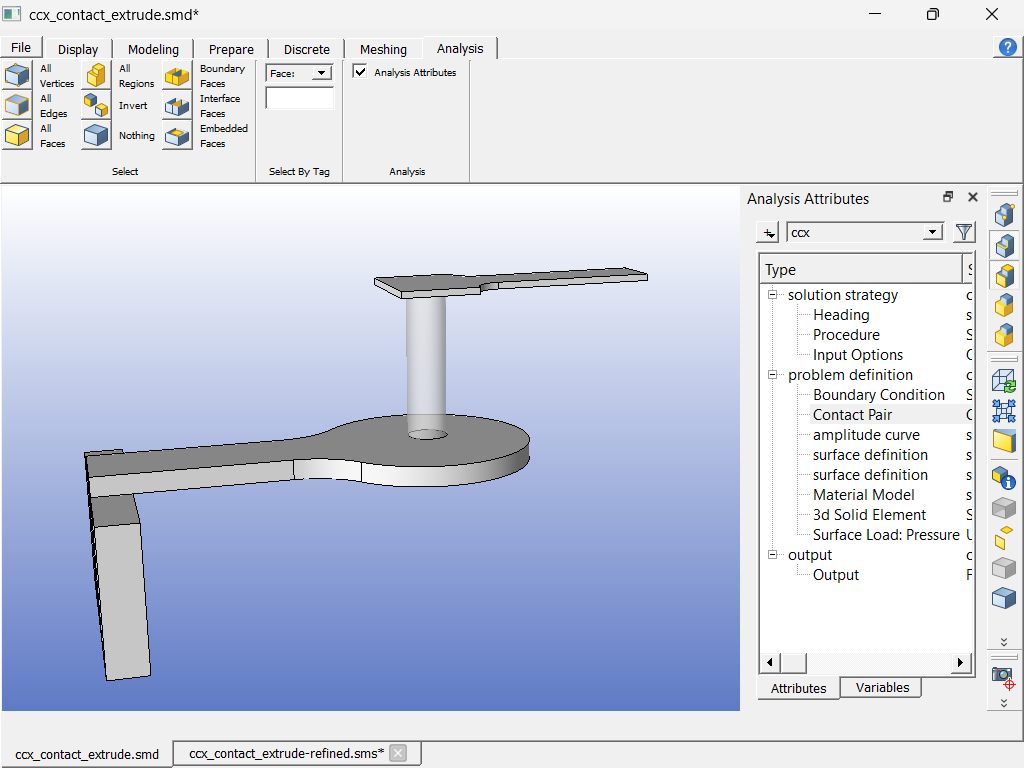Click the cube with blue info badge icon
The height and width of the screenshot is (768, 1024).
tap(1004, 477)
